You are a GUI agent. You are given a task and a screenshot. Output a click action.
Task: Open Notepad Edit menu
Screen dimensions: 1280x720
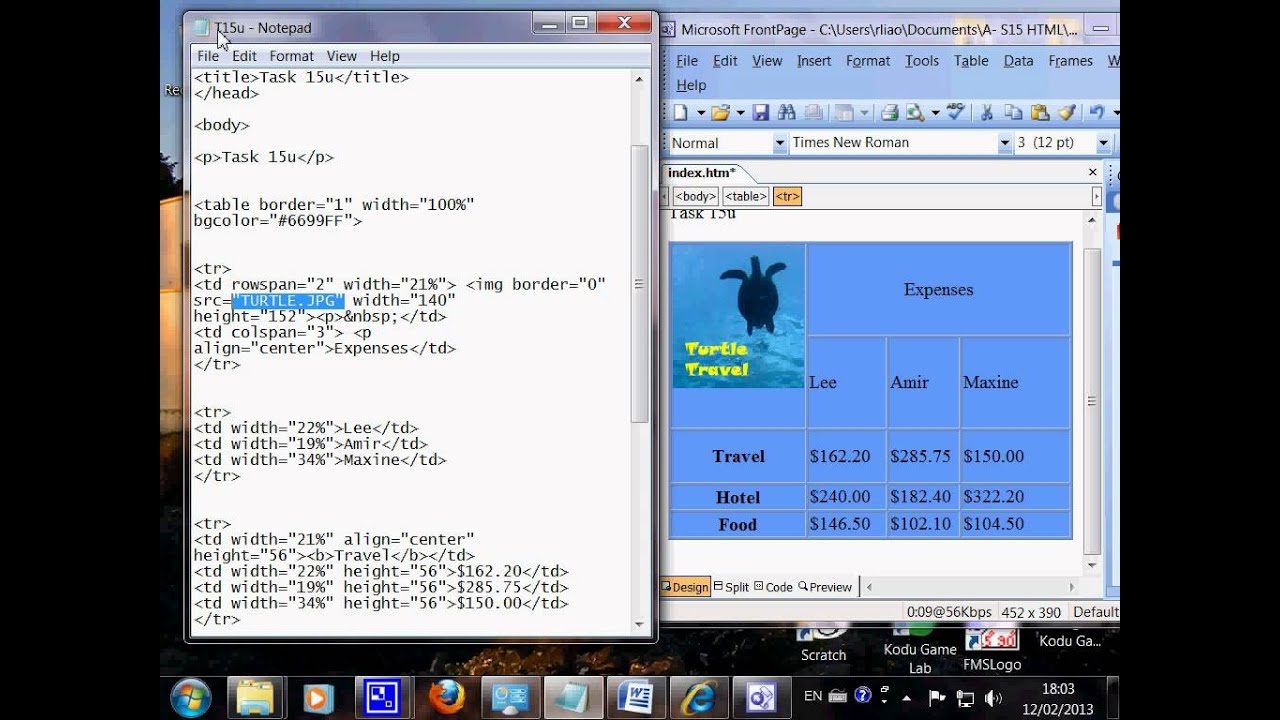click(244, 56)
